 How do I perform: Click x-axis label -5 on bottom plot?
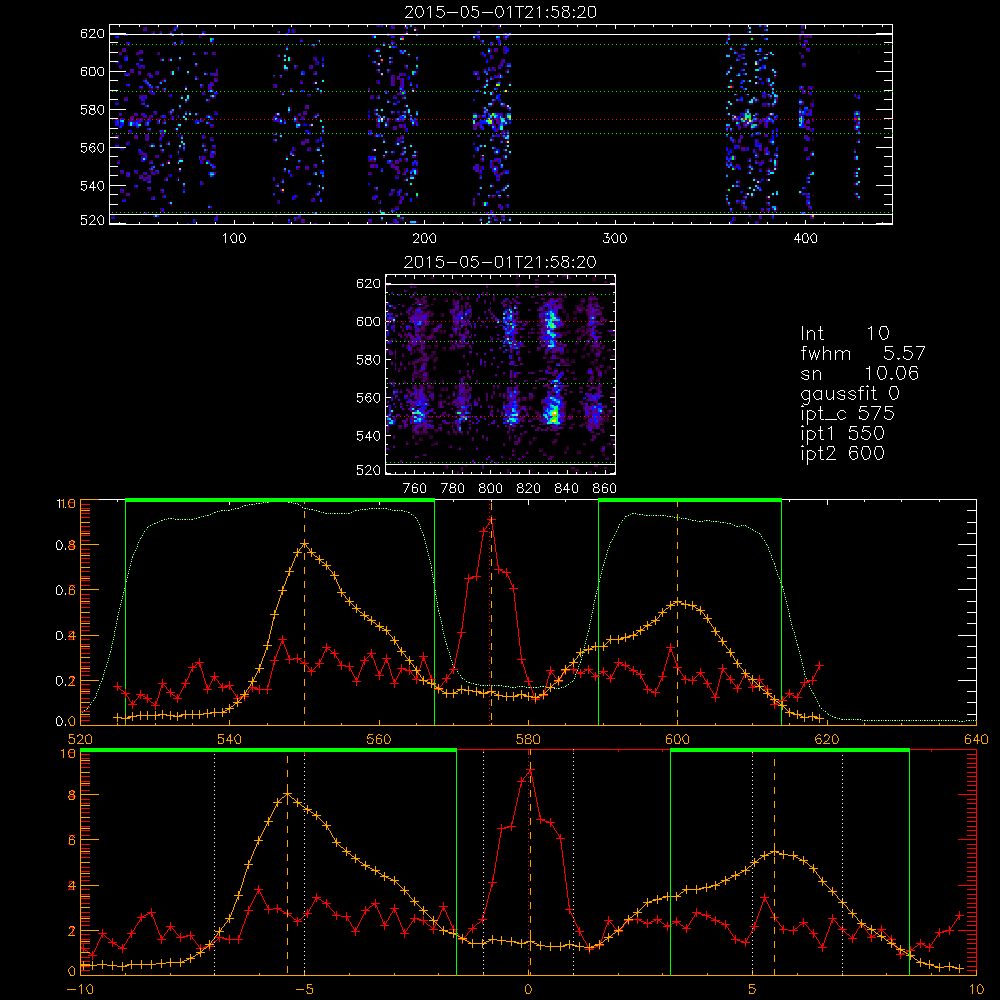[x=304, y=989]
